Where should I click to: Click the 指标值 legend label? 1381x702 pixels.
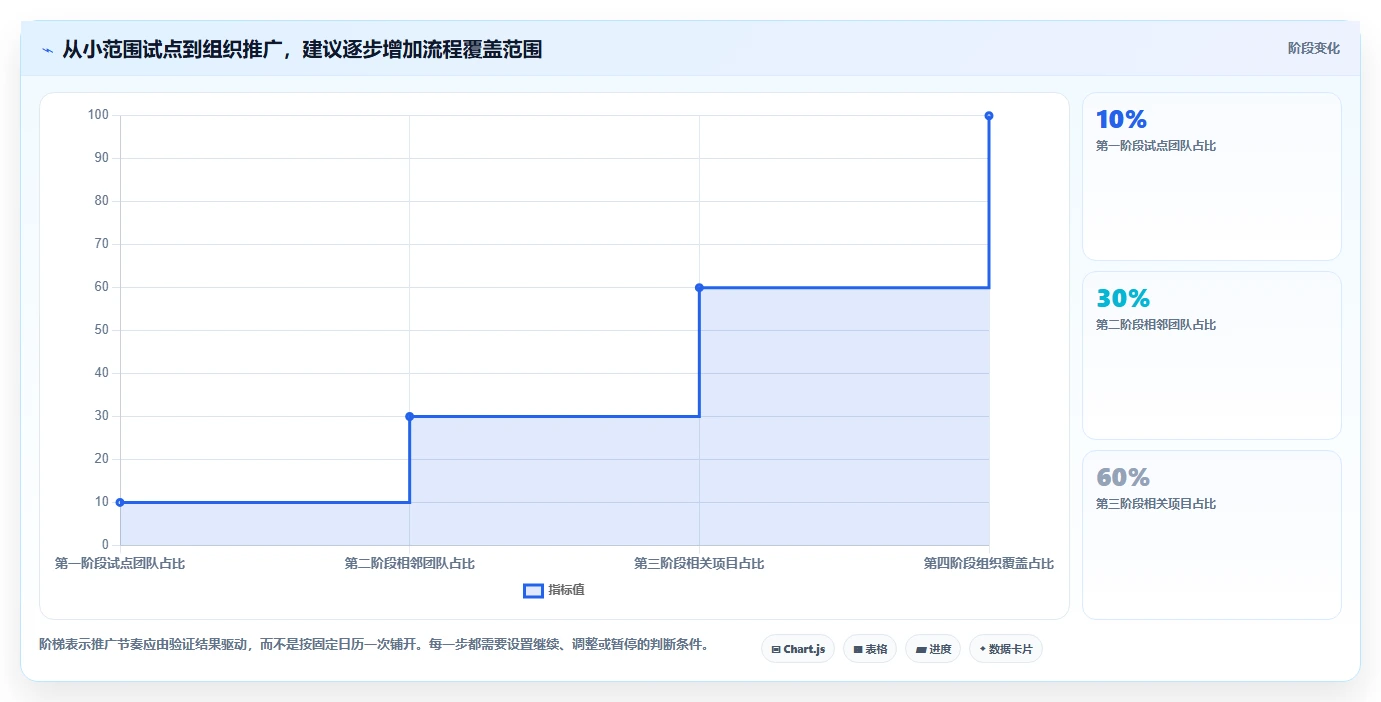coord(566,590)
